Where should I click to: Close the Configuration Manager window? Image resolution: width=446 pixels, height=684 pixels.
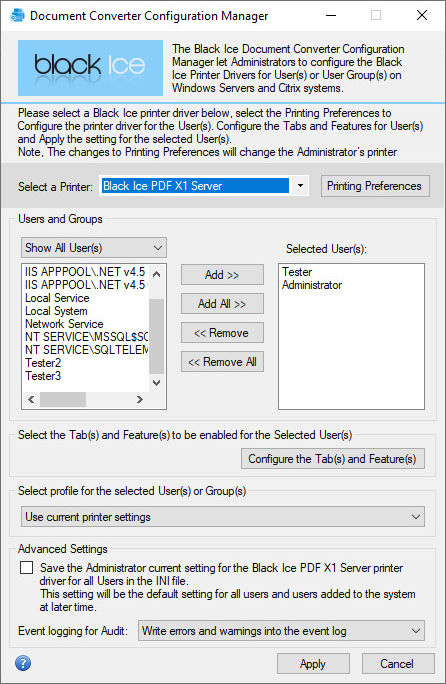[422, 16]
